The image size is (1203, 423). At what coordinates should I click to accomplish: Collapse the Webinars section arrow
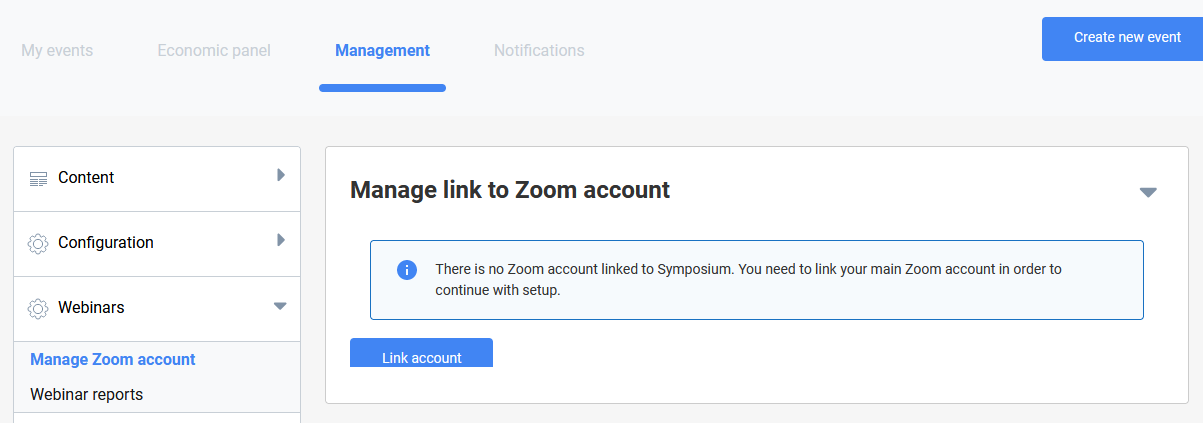[280, 306]
